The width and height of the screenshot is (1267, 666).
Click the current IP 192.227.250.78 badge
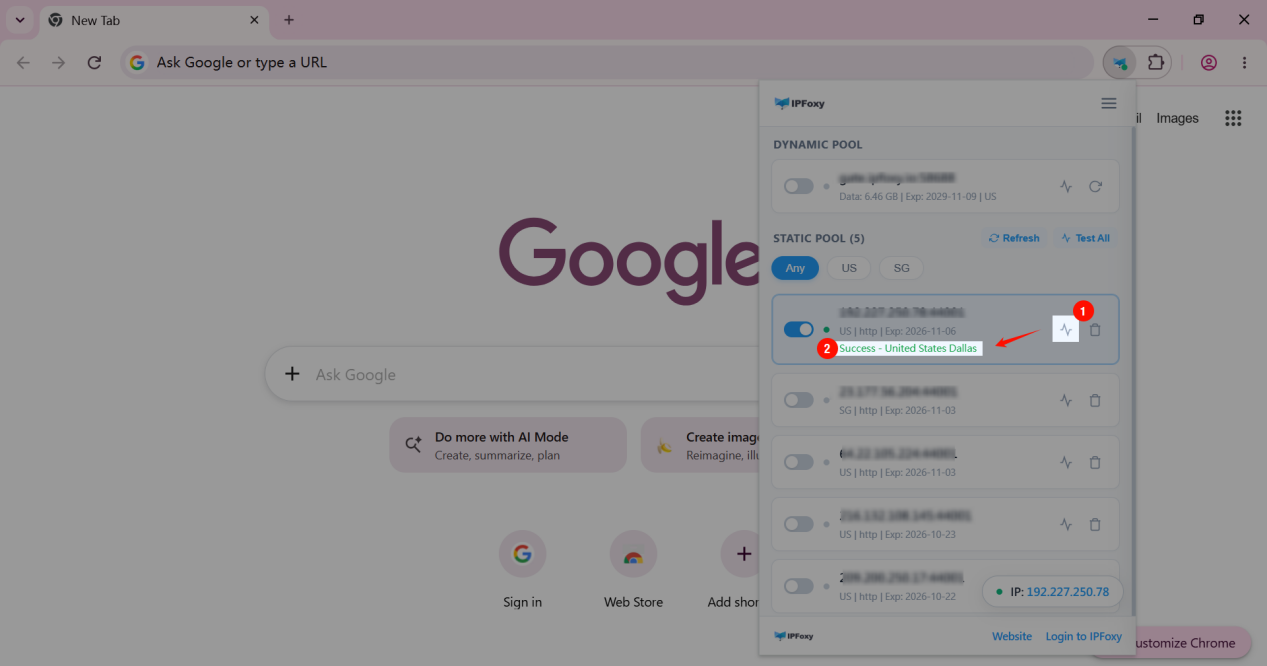1053,592
